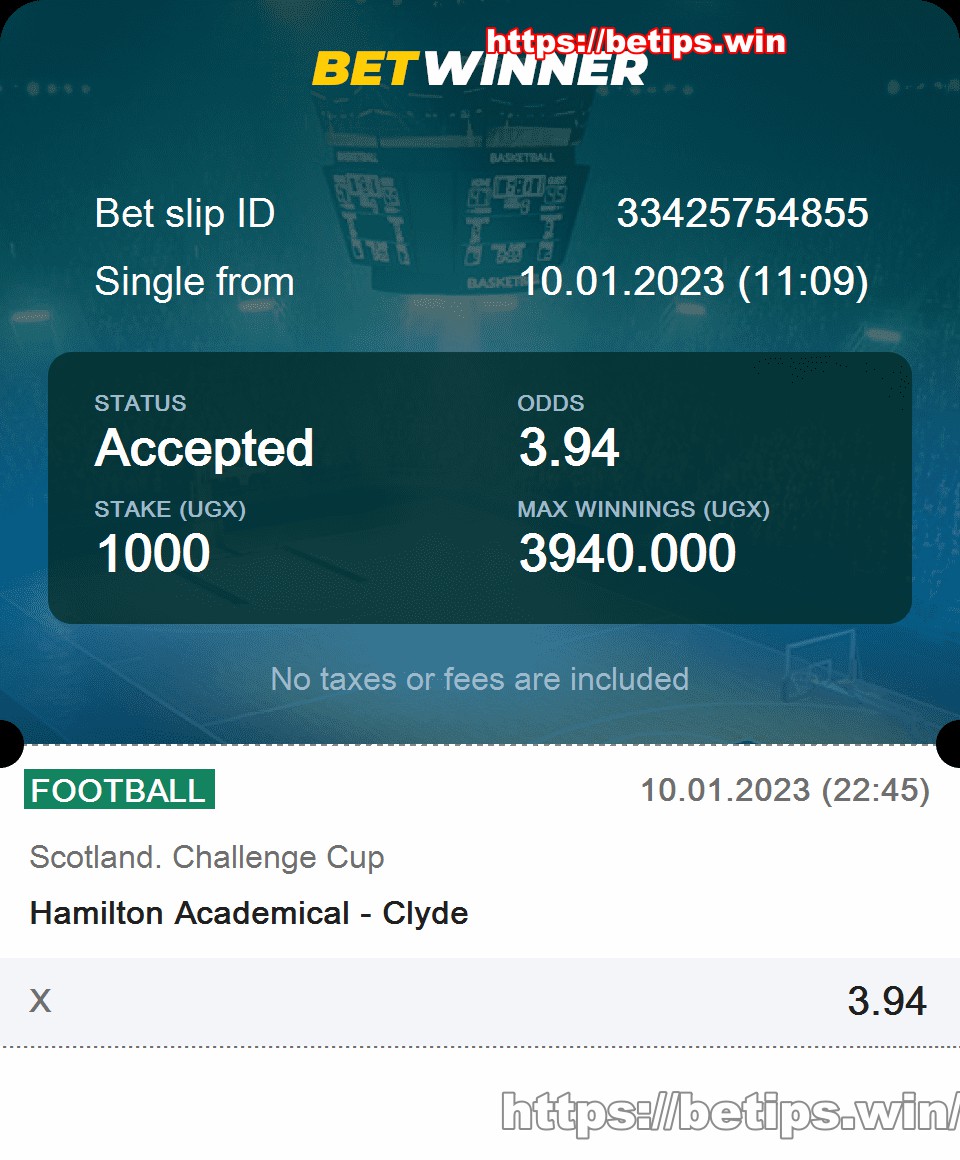The height and width of the screenshot is (1160, 960).
Task: Click the 3.94 odds in selection row
Action: (887, 1001)
